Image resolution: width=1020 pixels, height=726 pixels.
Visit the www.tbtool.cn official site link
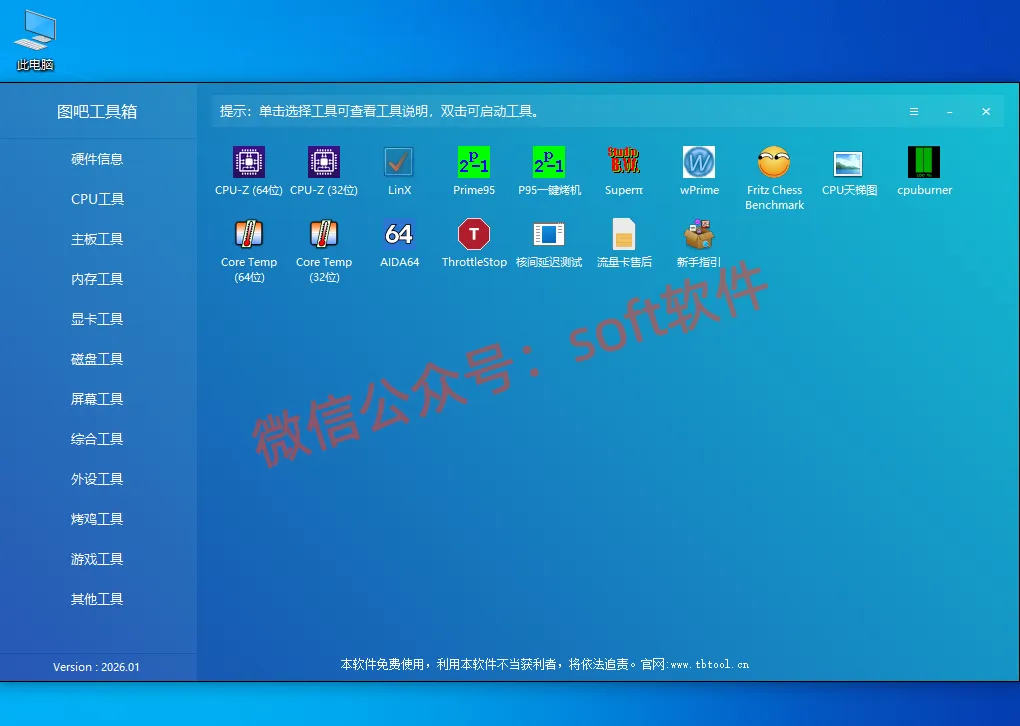coord(710,664)
